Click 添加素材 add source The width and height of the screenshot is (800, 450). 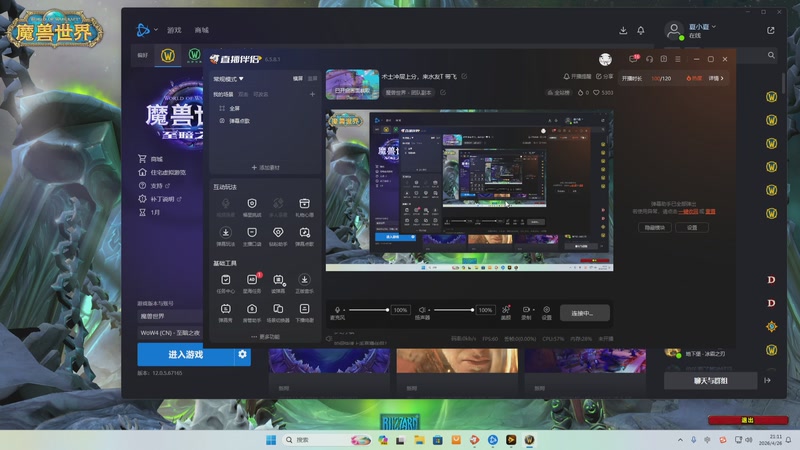[265, 167]
